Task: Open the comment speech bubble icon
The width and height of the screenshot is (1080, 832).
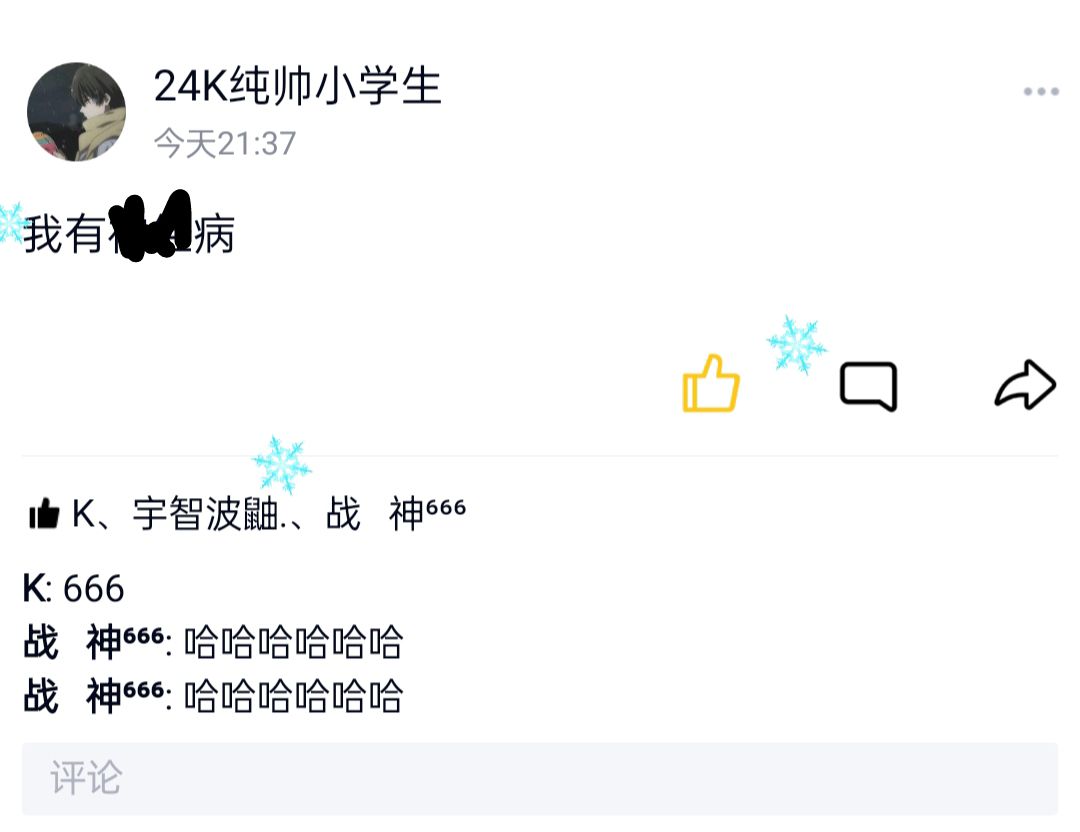Action: [x=869, y=386]
